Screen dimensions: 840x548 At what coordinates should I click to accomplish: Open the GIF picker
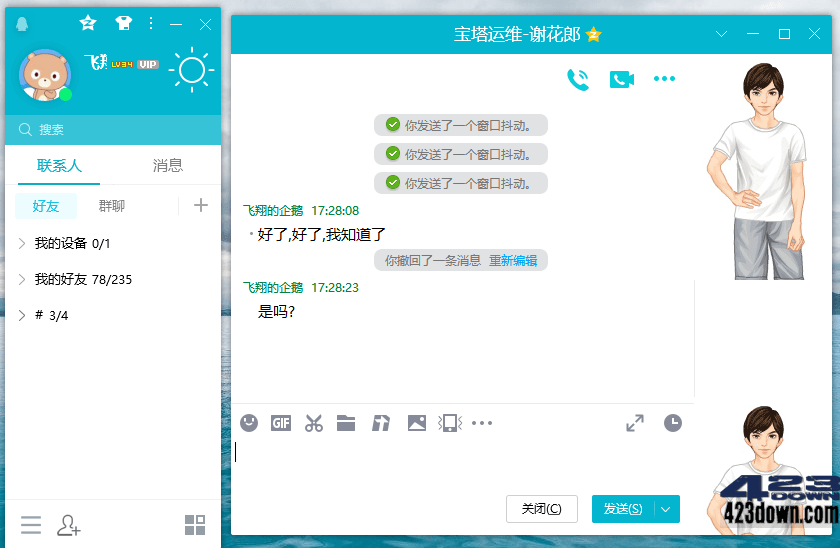281,423
